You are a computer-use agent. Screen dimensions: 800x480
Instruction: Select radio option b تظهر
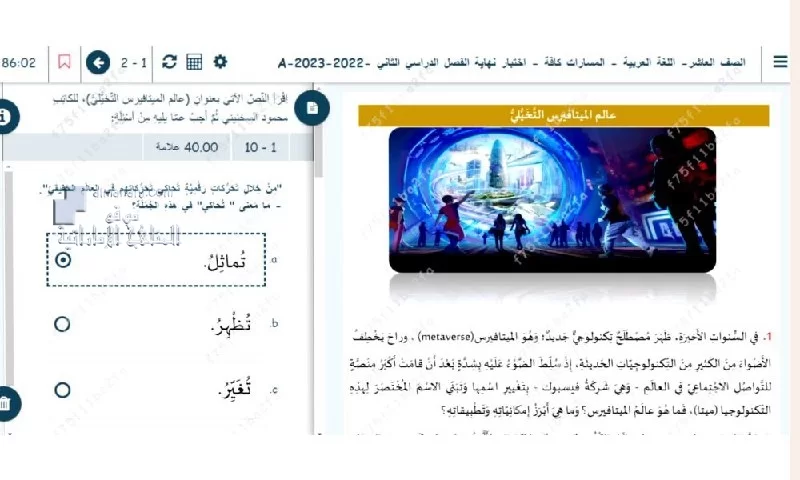pyautogui.click(x=62, y=324)
